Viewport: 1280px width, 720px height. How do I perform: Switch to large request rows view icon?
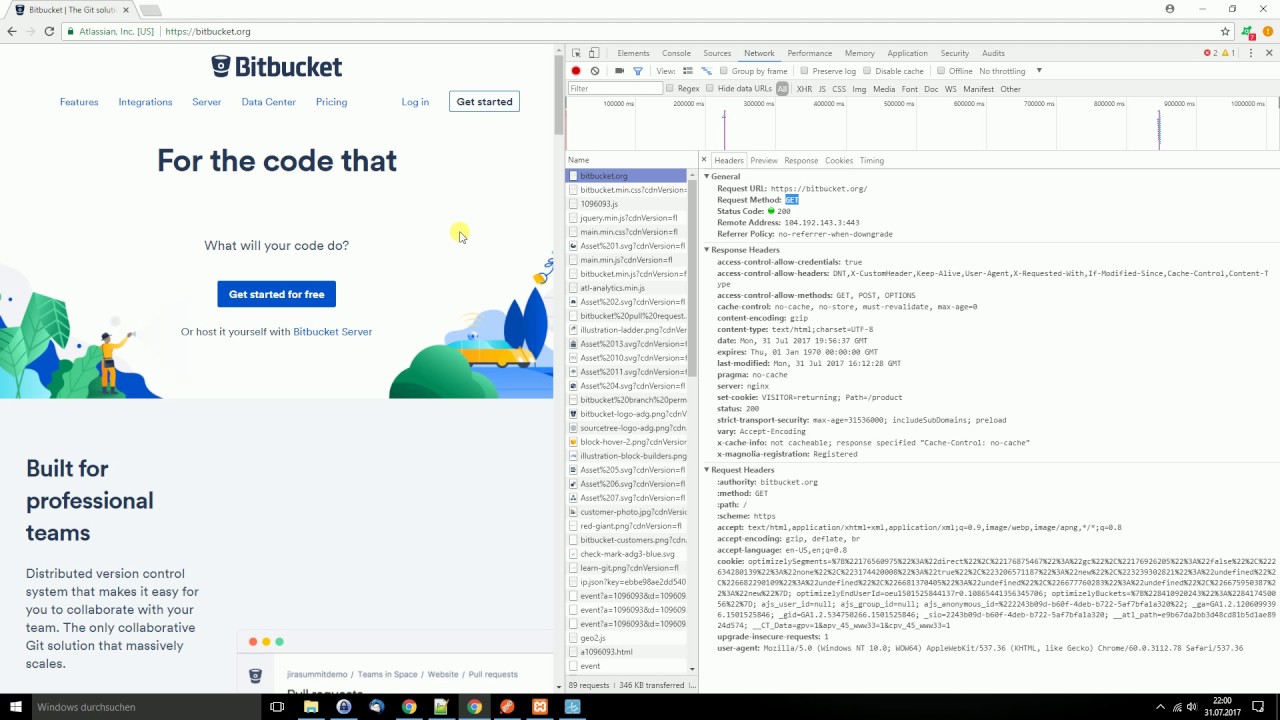[688, 71]
